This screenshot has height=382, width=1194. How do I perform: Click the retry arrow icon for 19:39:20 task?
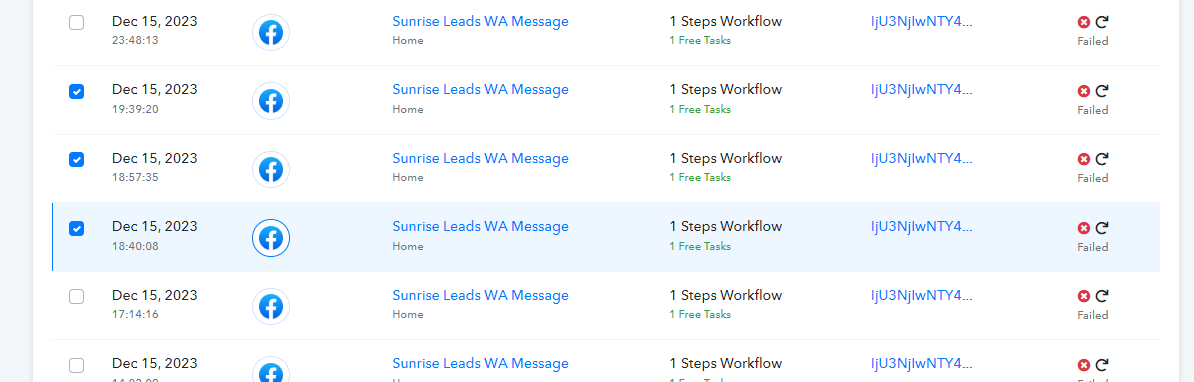point(1101,91)
